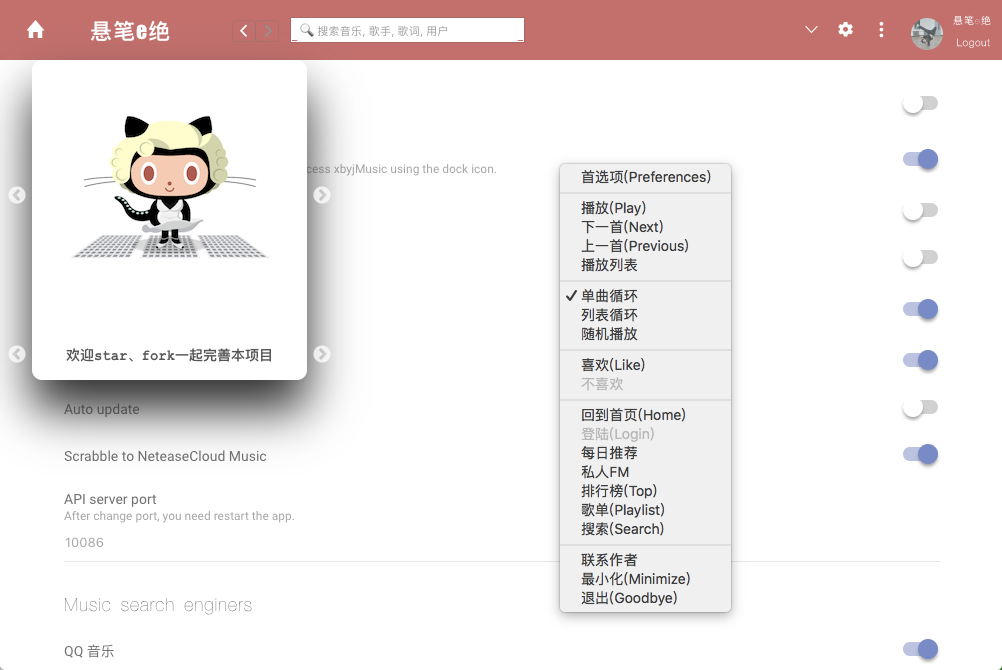The height and width of the screenshot is (670, 1002).
Task: Select 首选项(Preferences) in context menu
Action: tap(645, 177)
